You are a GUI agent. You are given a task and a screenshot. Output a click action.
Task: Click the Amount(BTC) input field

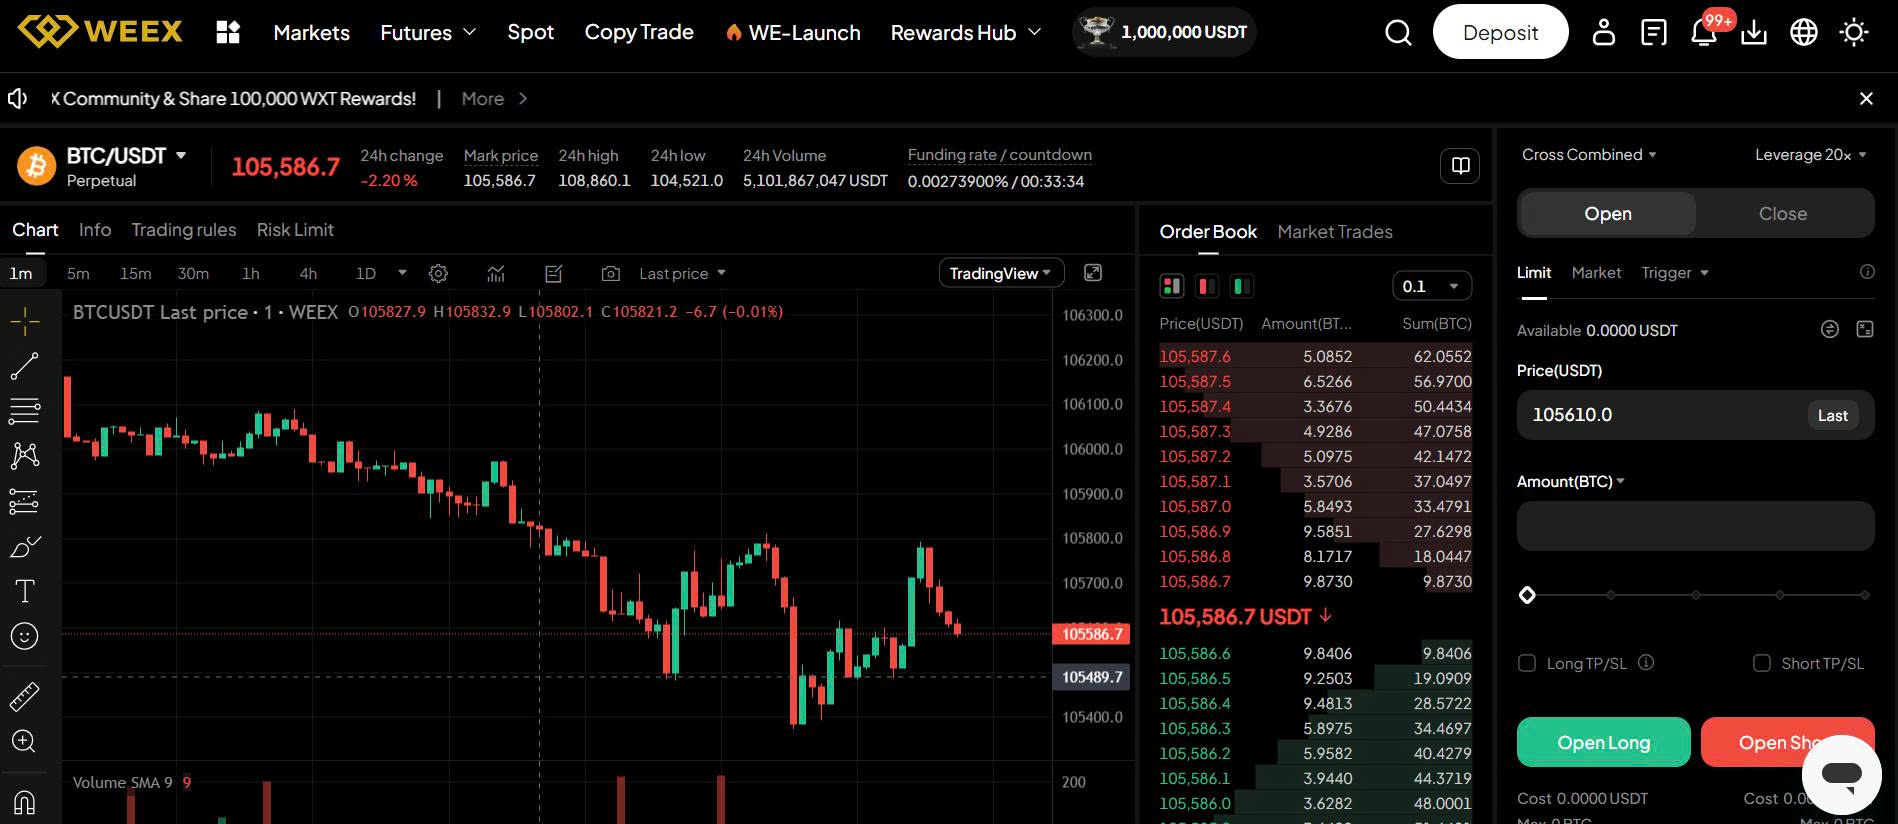[x=1695, y=526]
